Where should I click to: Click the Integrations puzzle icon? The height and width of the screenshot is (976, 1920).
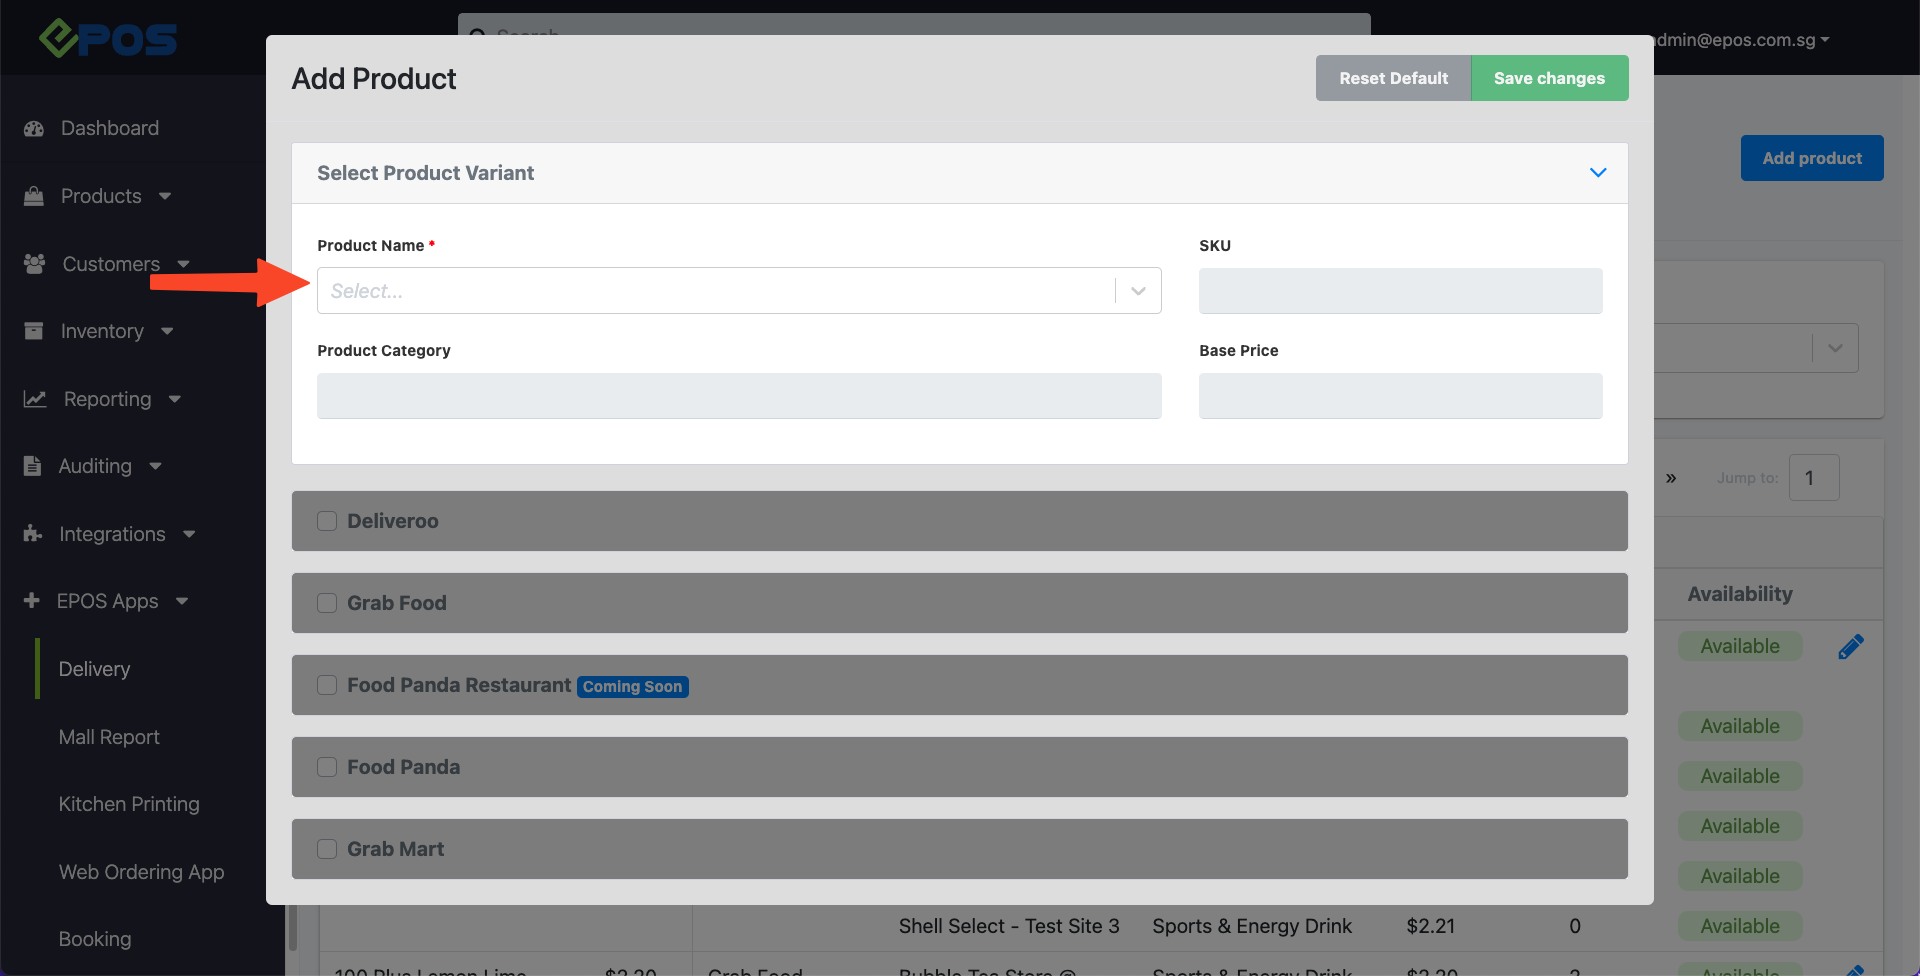click(33, 534)
